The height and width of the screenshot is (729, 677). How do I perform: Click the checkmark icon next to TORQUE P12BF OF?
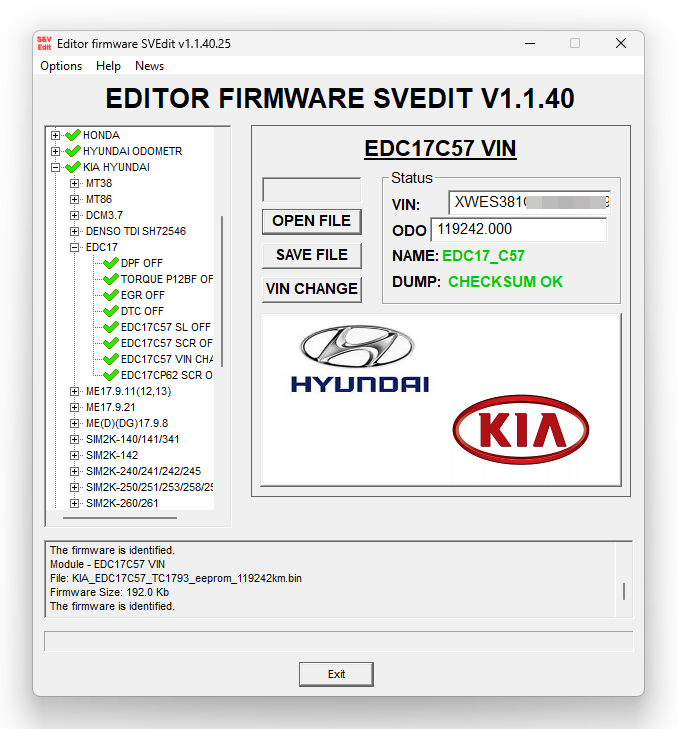click(x=111, y=279)
